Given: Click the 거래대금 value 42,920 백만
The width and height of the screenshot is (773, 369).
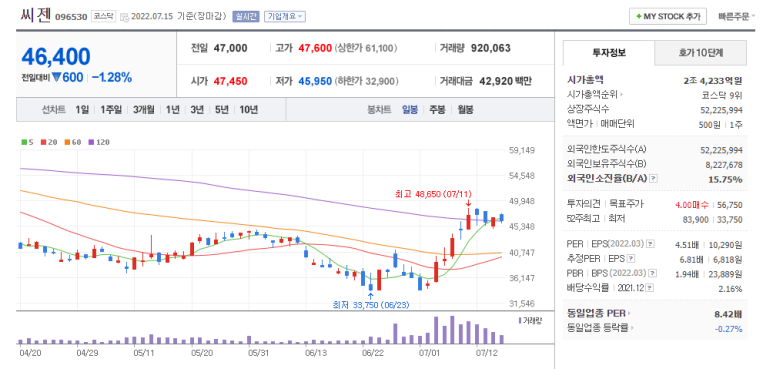Looking at the screenshot, I should pos(505,81).
